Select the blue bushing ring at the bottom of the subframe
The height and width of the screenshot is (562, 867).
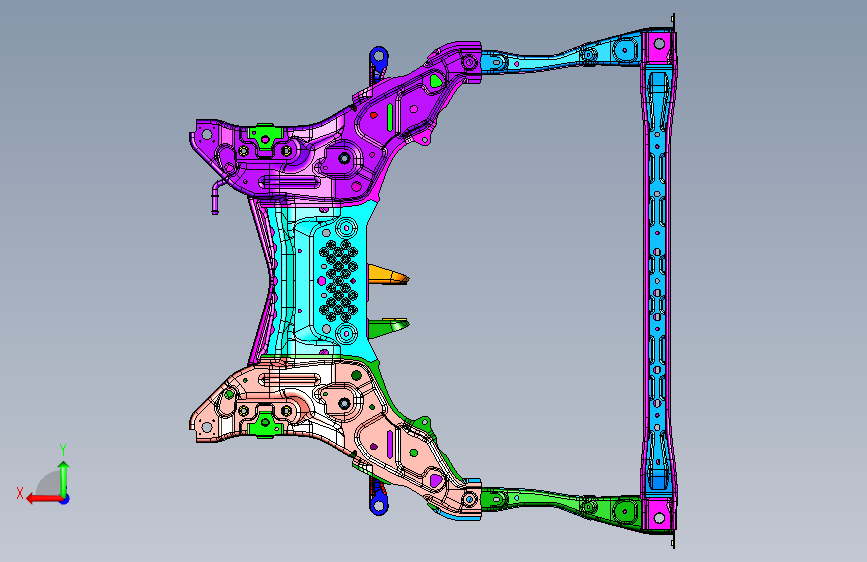click(379, 505)
